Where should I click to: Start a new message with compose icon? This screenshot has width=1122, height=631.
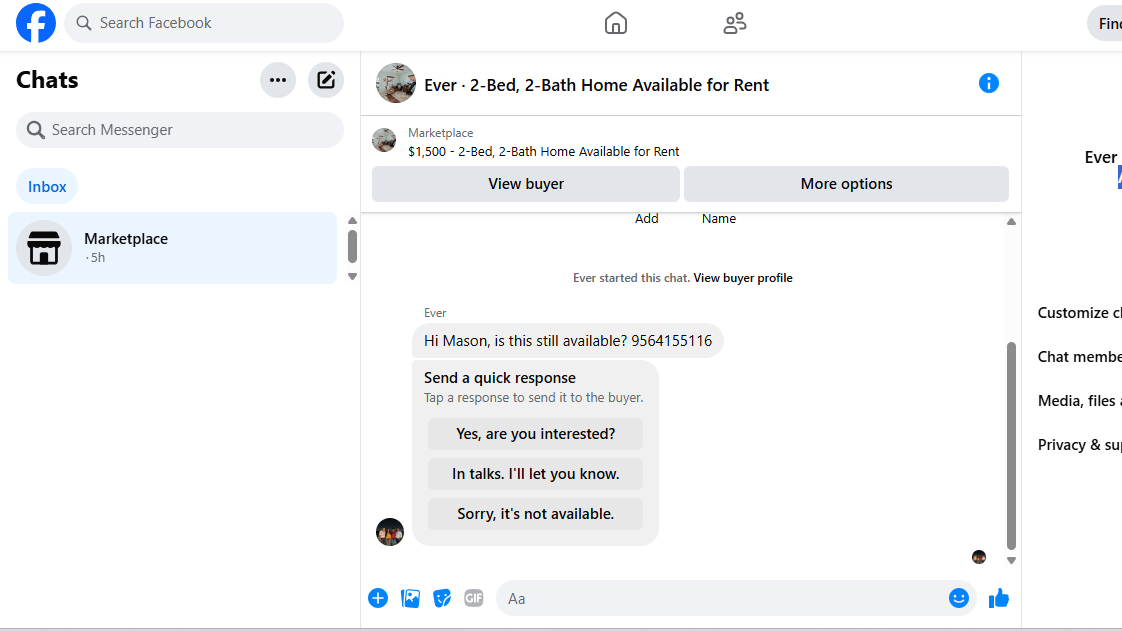pos(326,80)
